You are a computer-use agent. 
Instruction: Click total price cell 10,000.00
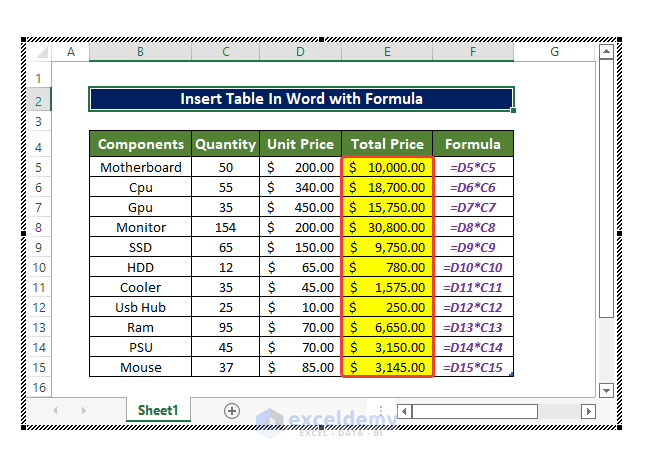[387, 167]
